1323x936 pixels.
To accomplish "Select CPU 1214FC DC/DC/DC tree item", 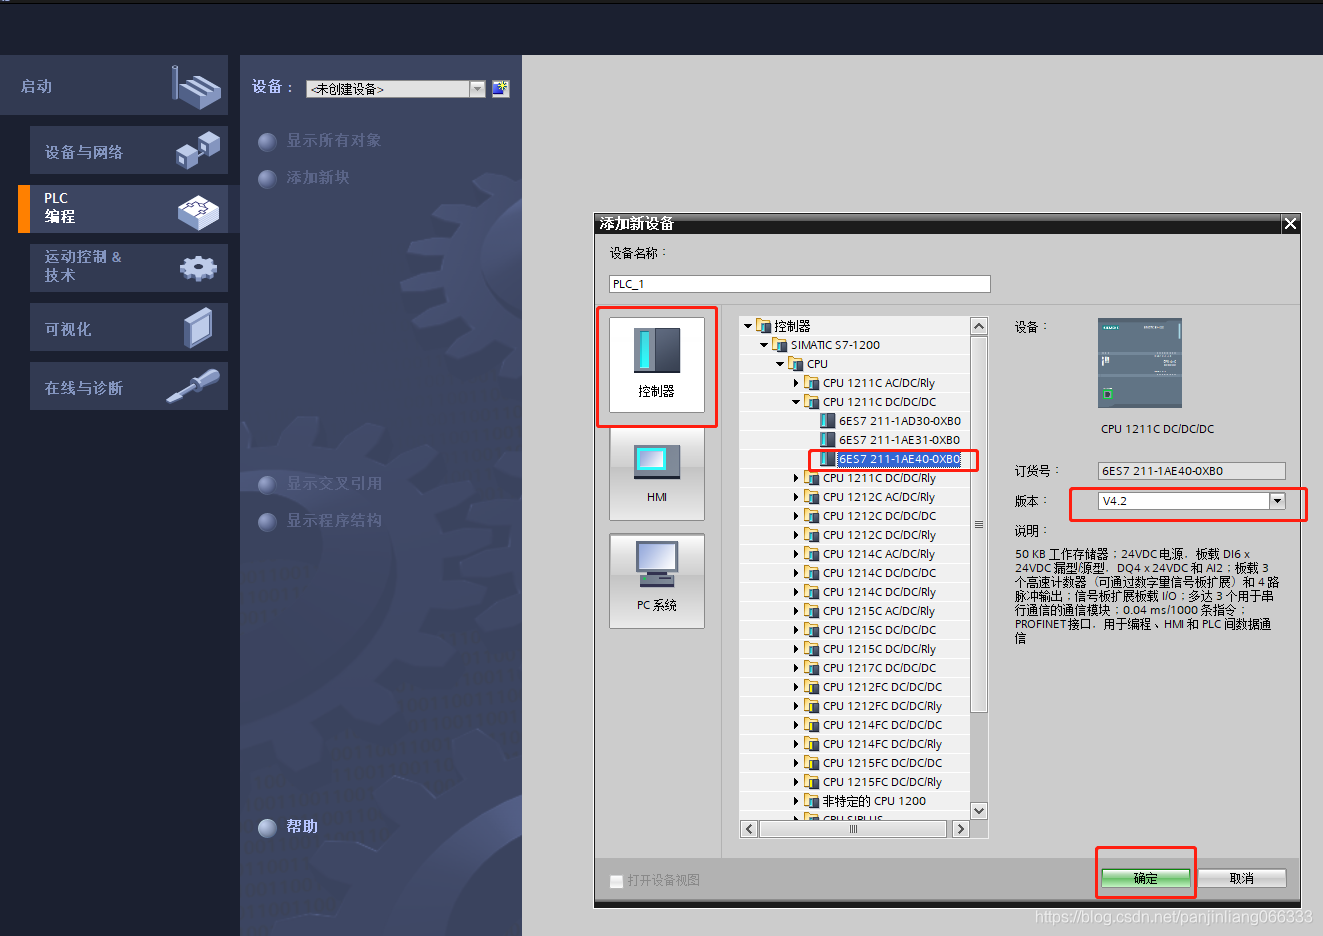I will 882,725.
